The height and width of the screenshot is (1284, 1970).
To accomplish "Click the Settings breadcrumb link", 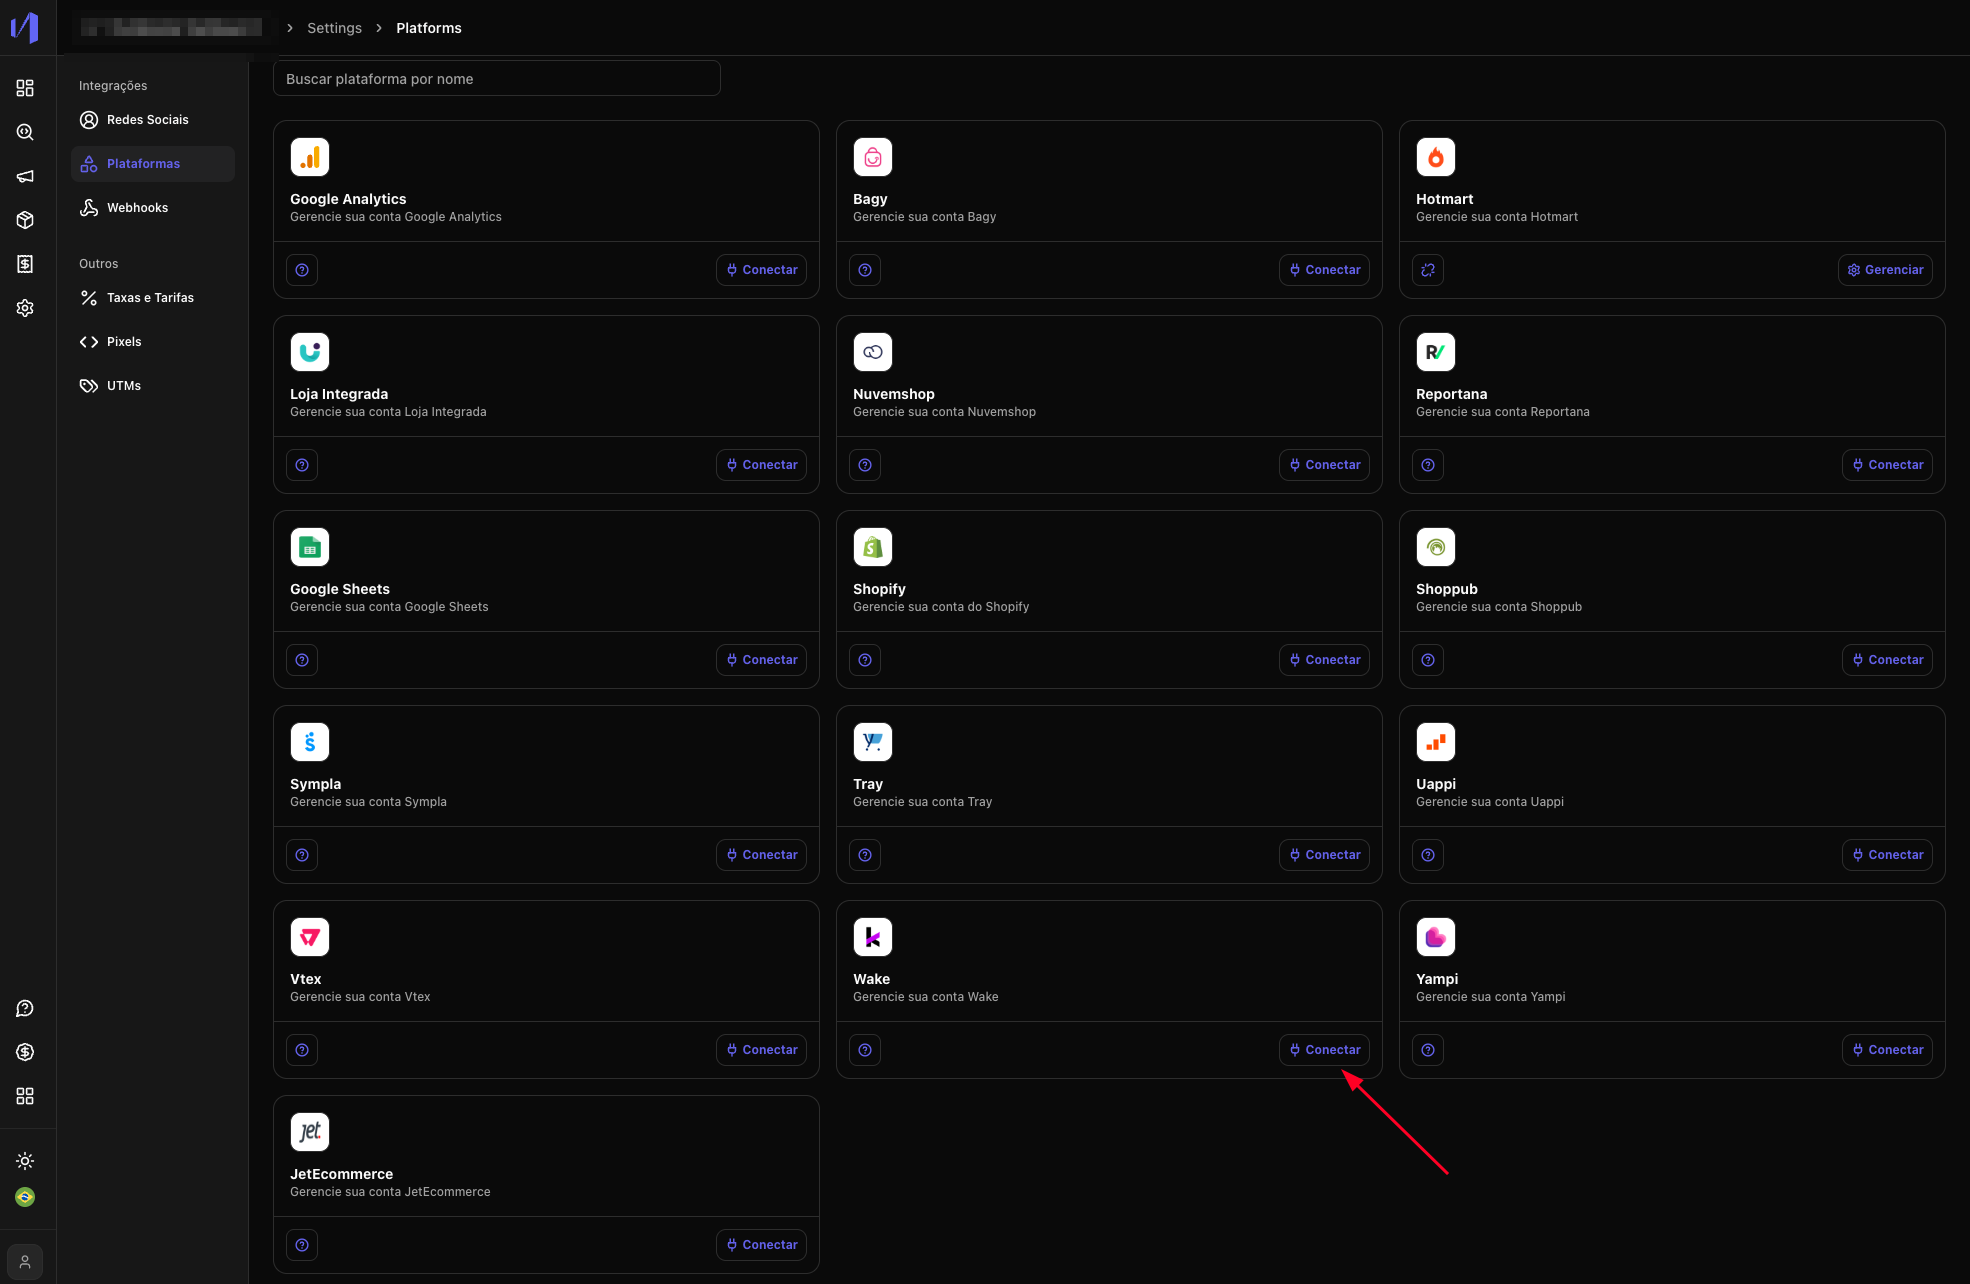I will point(334,28).
